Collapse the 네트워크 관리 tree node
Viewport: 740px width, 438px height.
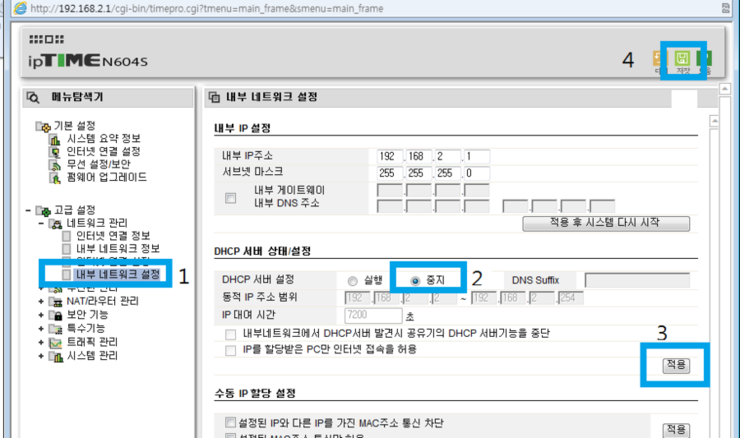pyautogui.click(x=41, y=223)
